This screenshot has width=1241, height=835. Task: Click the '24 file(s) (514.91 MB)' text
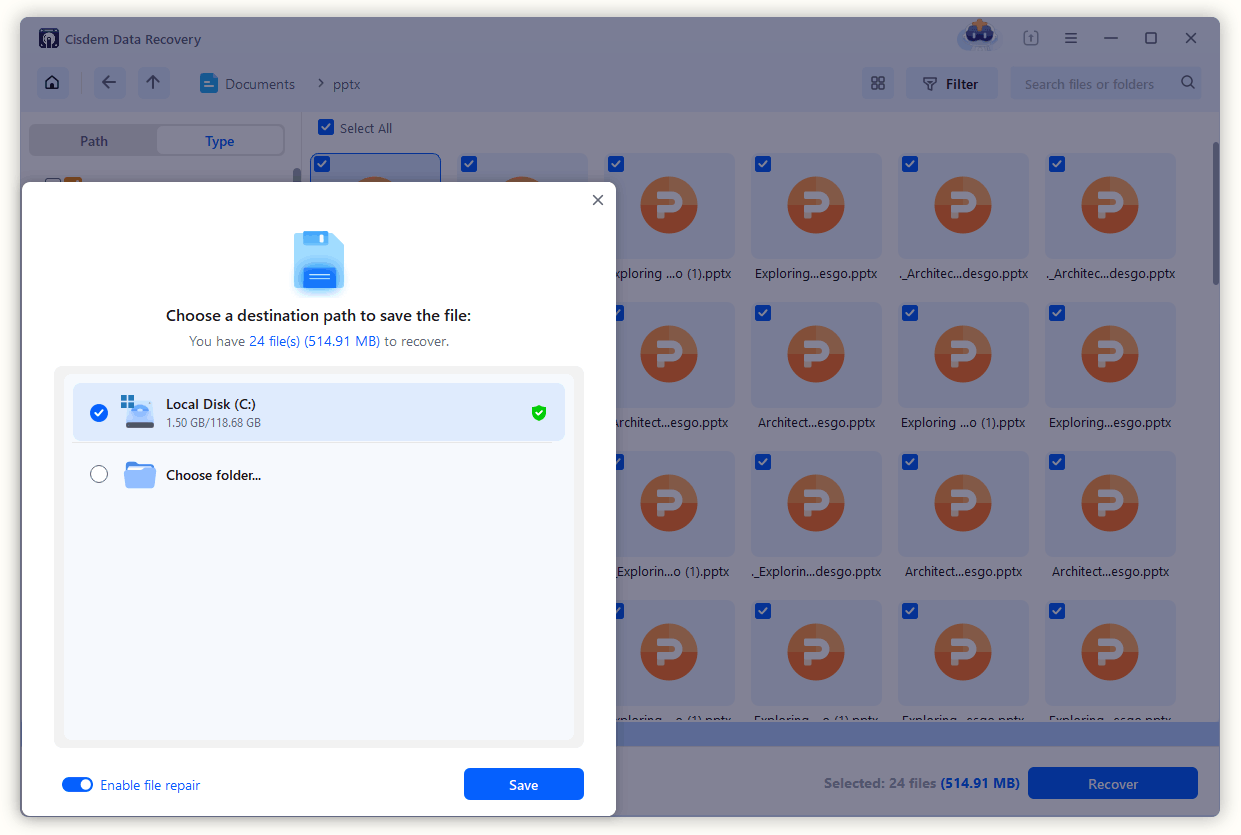(314, 341)
